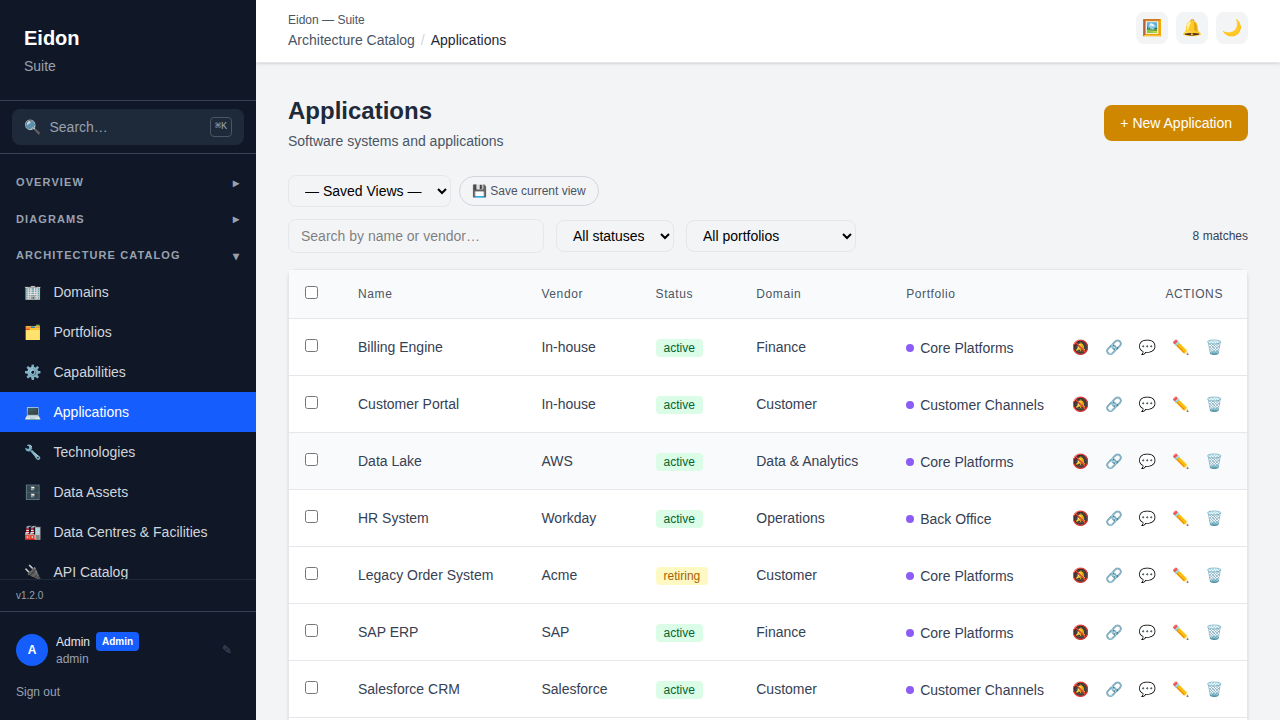Mute notifications for Data Lake row
The width and height of the screenshot is (1280, 720).
[x=1080, y=461]
